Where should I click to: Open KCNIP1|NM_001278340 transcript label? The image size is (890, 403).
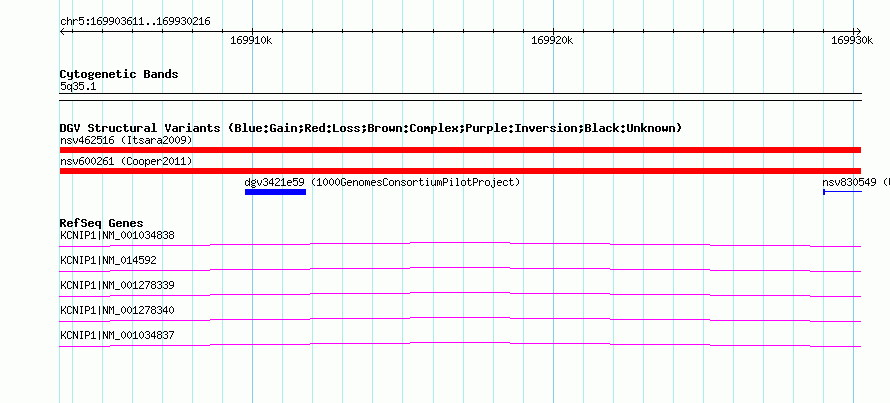pos(117,310)
